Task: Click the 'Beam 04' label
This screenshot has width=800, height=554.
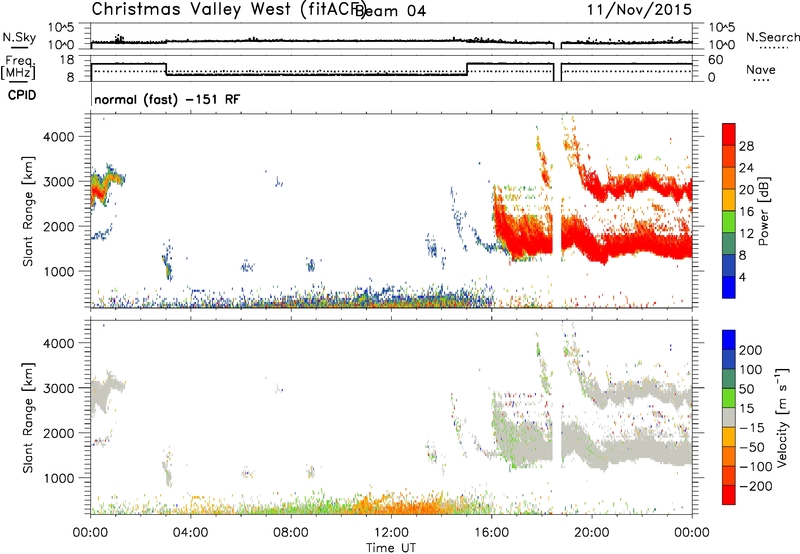Action: [x=390, y=11]
